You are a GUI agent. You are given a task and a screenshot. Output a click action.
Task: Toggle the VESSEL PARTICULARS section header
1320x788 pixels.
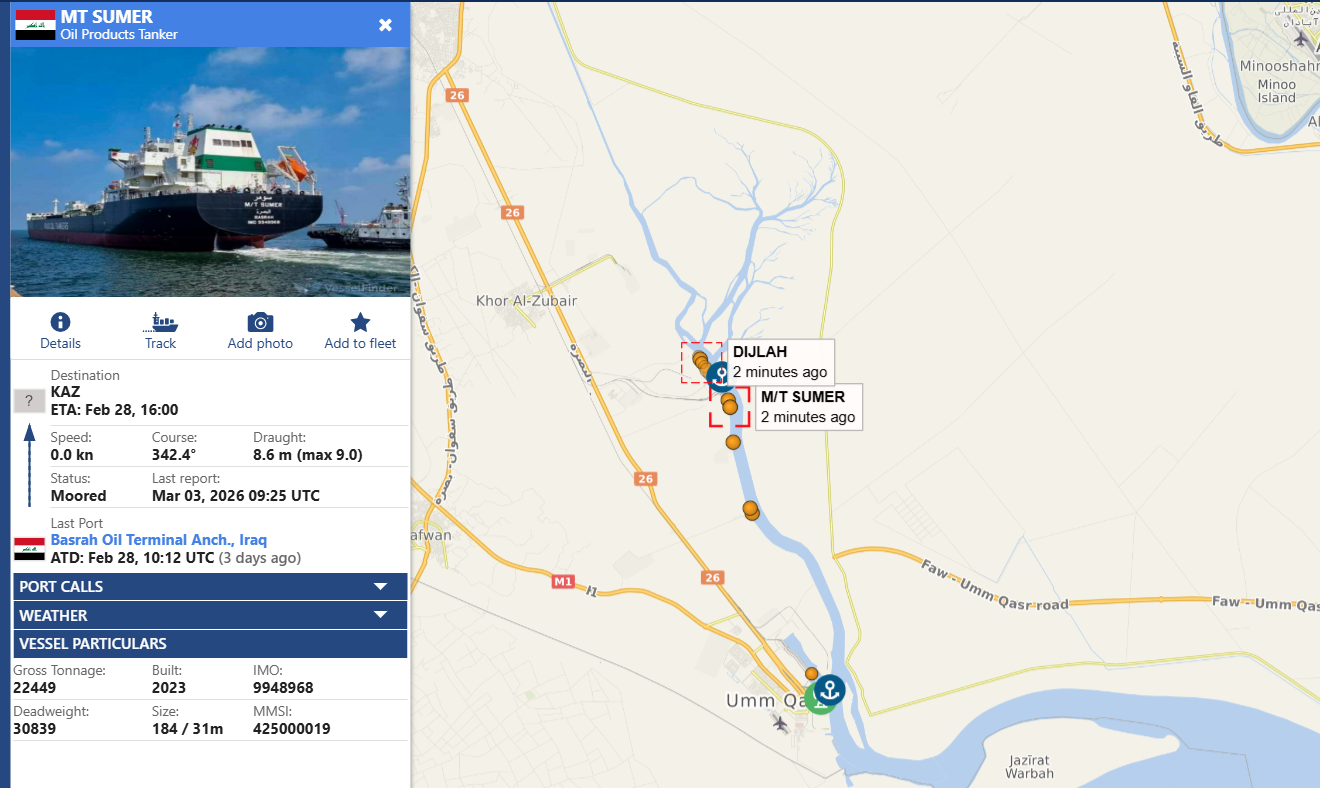click(209, 644)
